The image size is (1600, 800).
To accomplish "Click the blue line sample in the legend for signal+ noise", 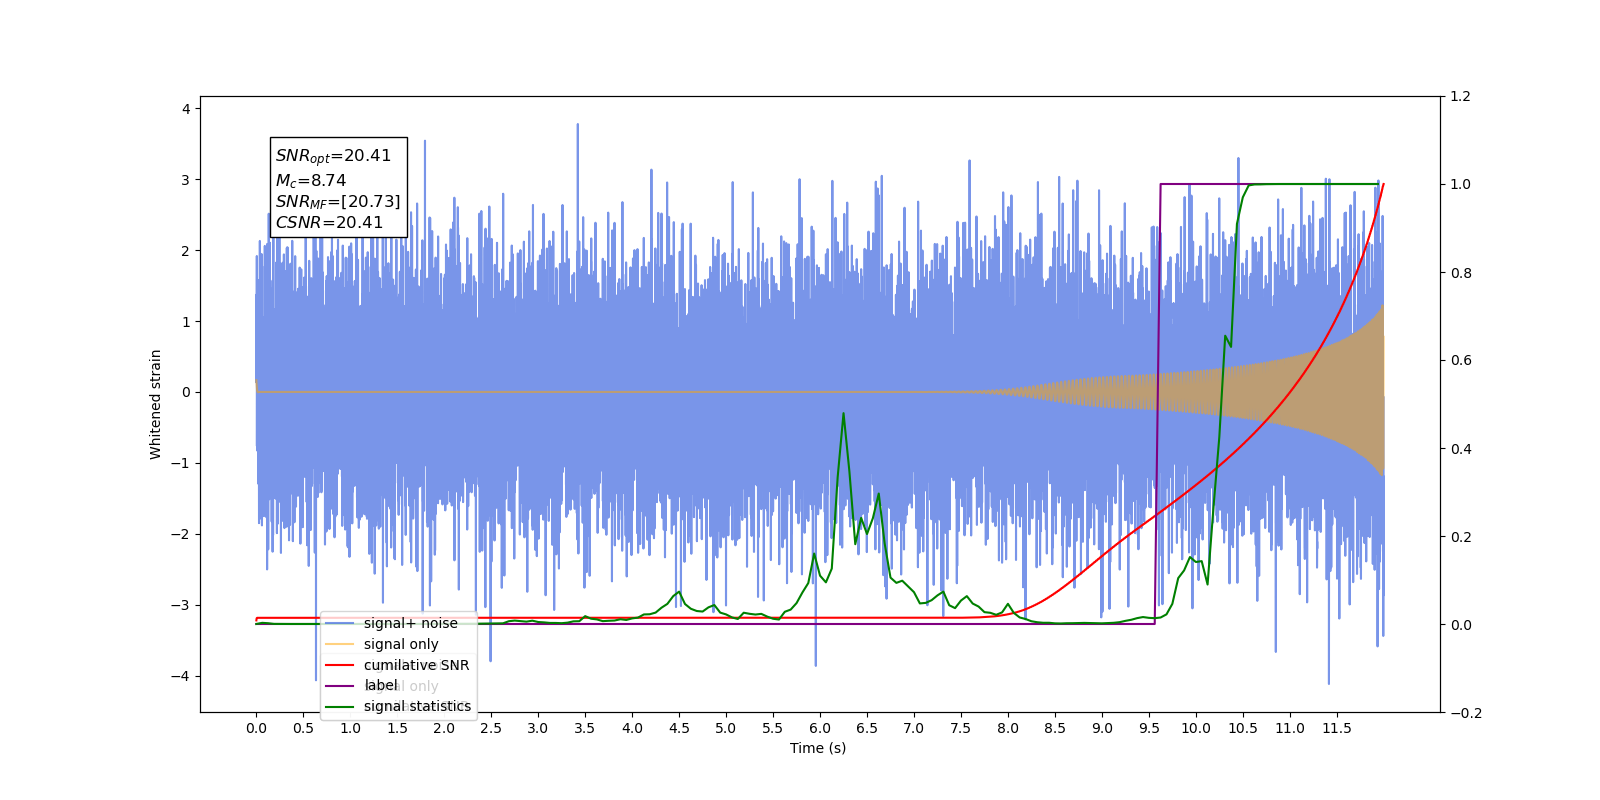I will click(340, 623).
